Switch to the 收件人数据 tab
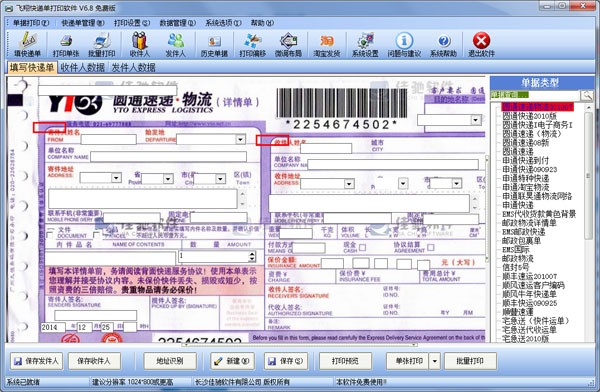The width and height of the screenshot is (600, 392). point(83,67)
